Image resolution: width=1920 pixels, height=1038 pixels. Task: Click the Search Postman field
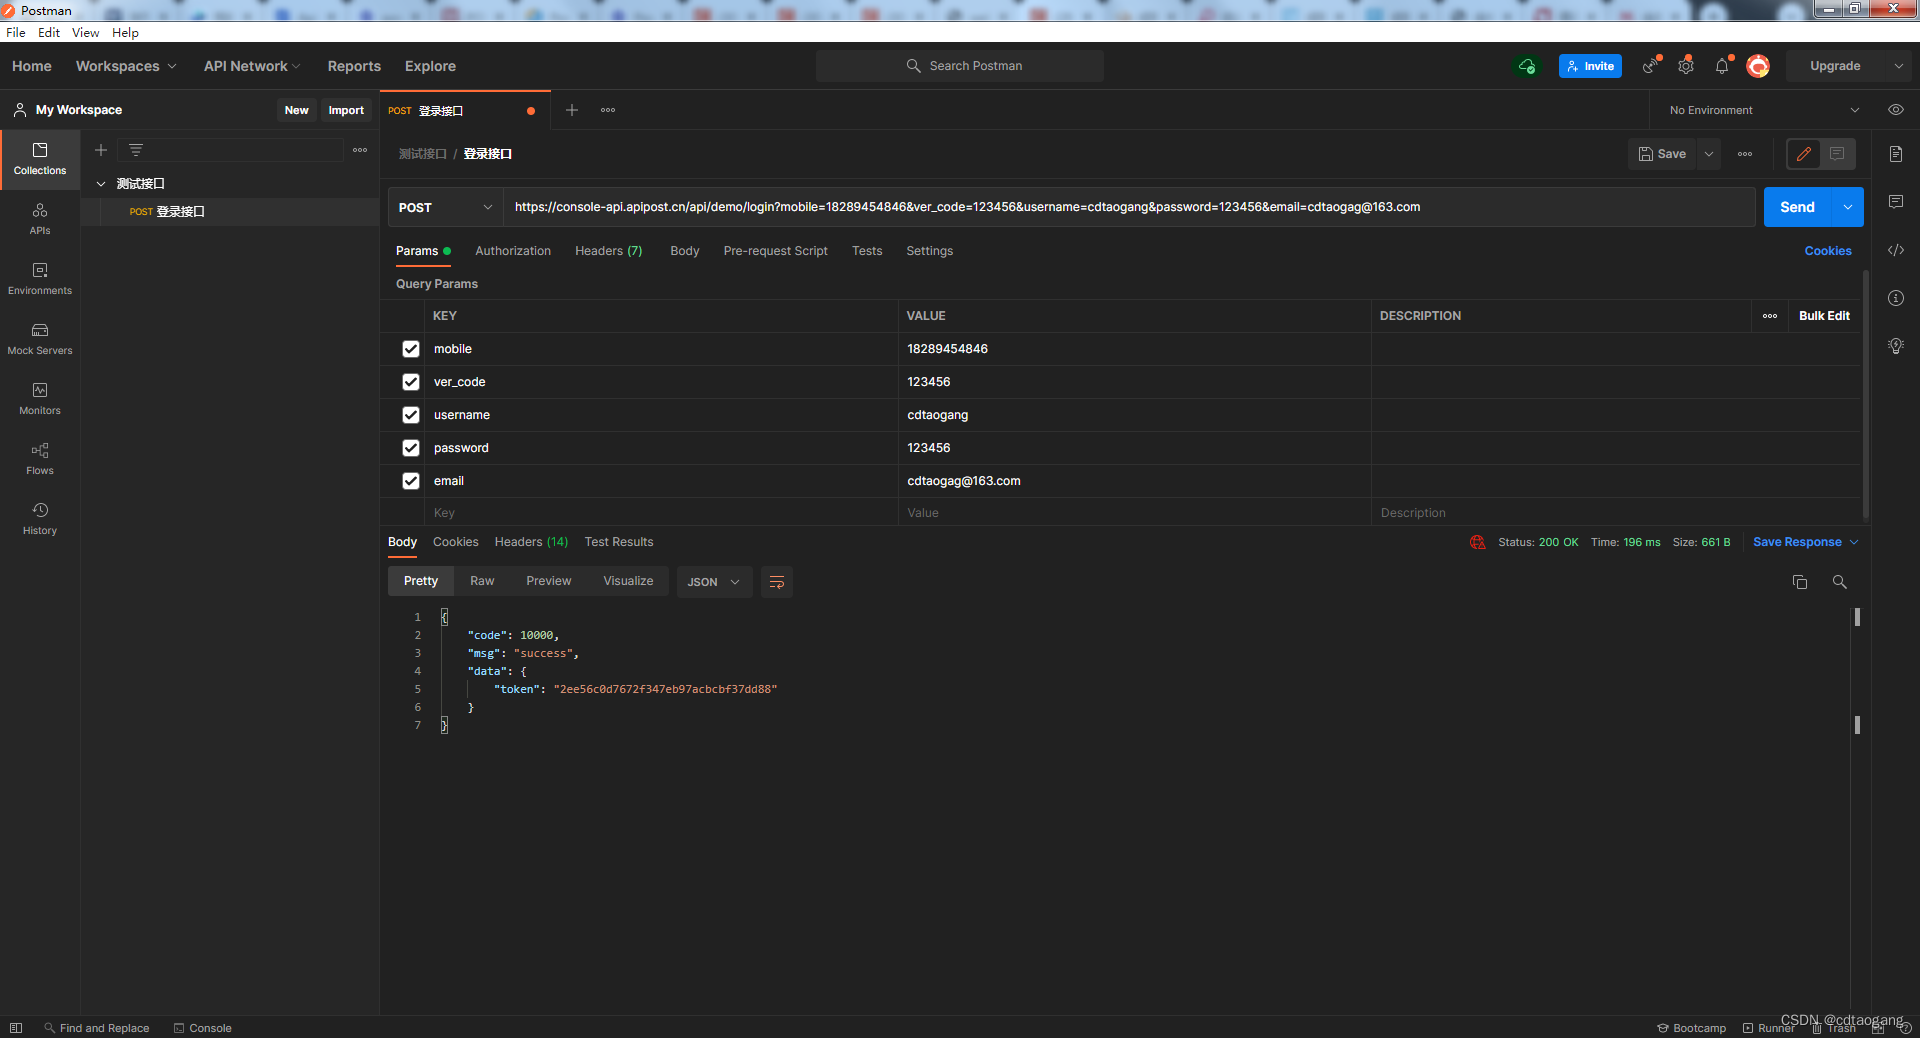[x=960, y=66]
